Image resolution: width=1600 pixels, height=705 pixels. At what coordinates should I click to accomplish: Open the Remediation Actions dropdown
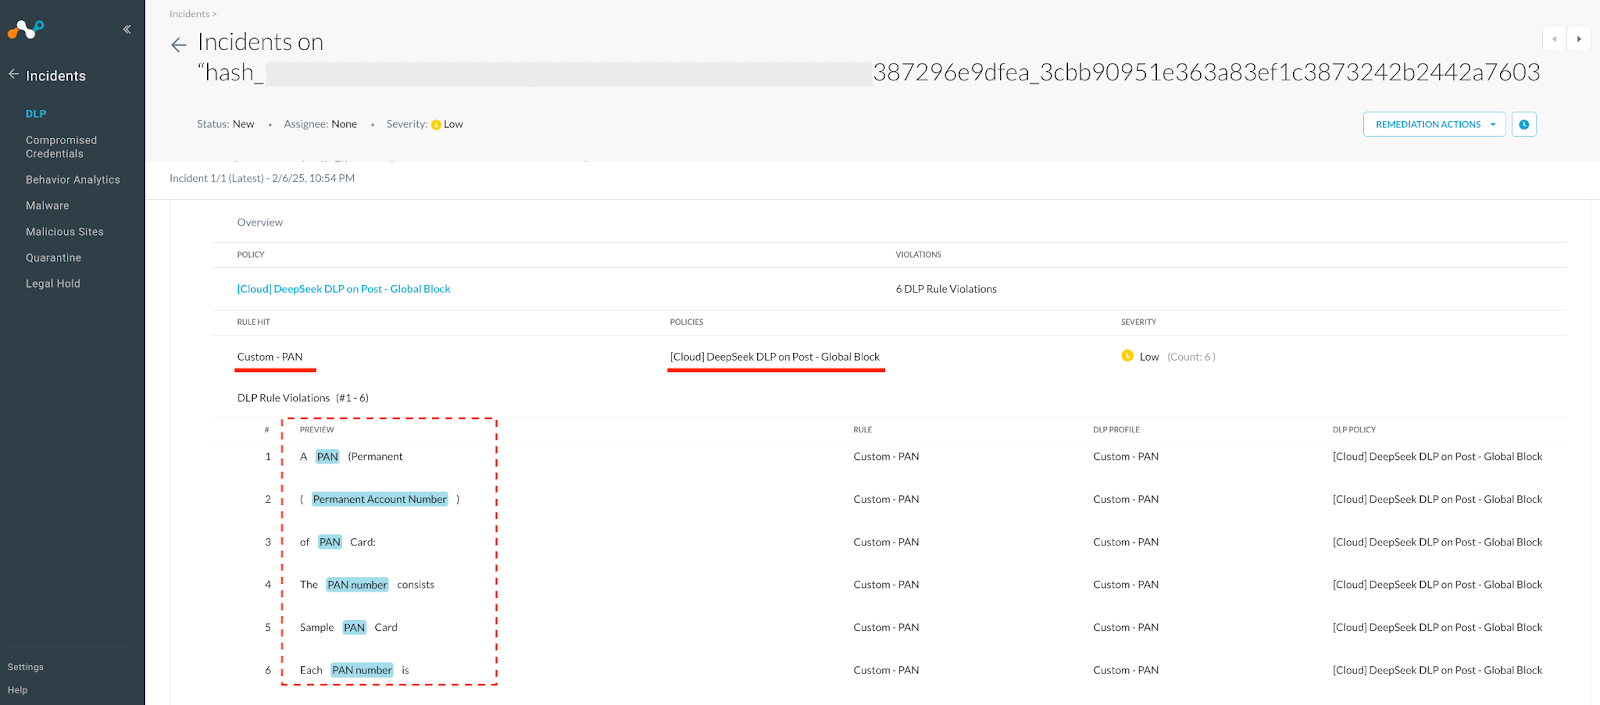[x=1434, y=124]
